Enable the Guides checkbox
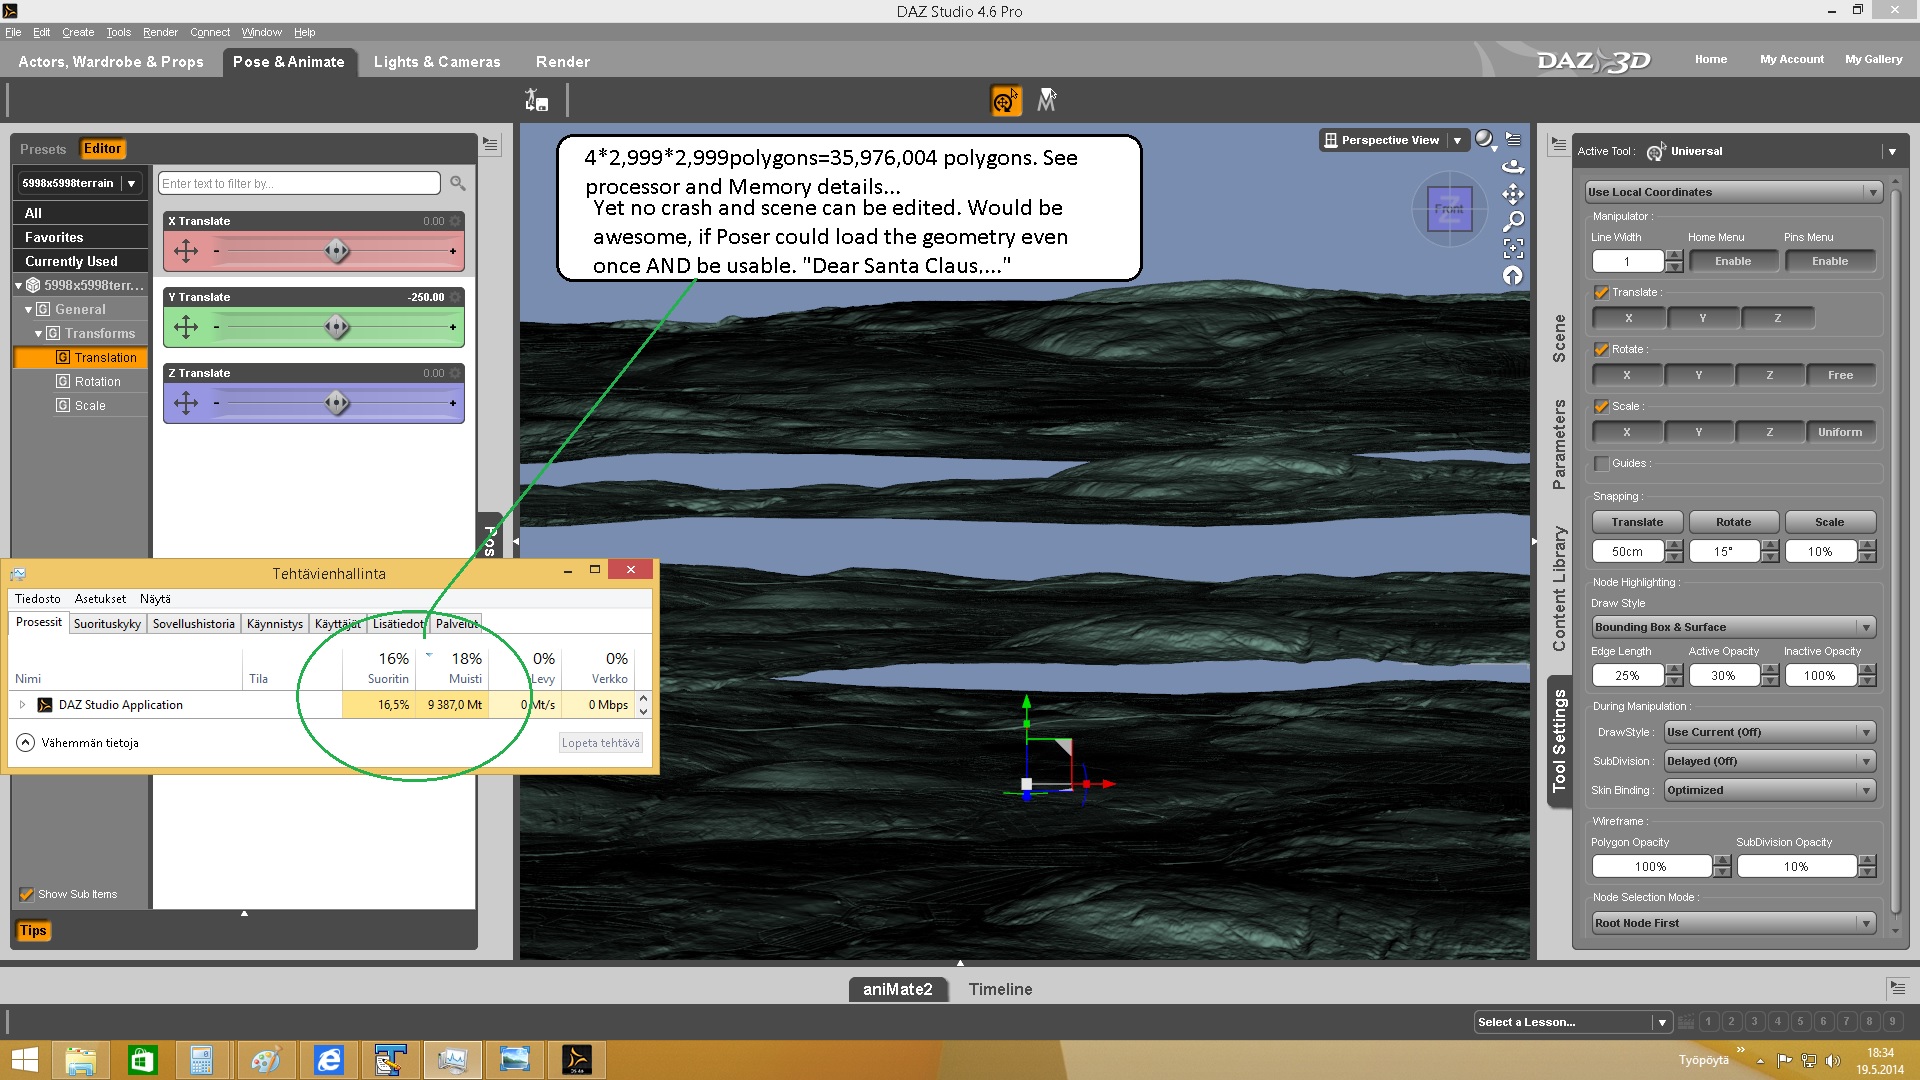 [1601, 464]
